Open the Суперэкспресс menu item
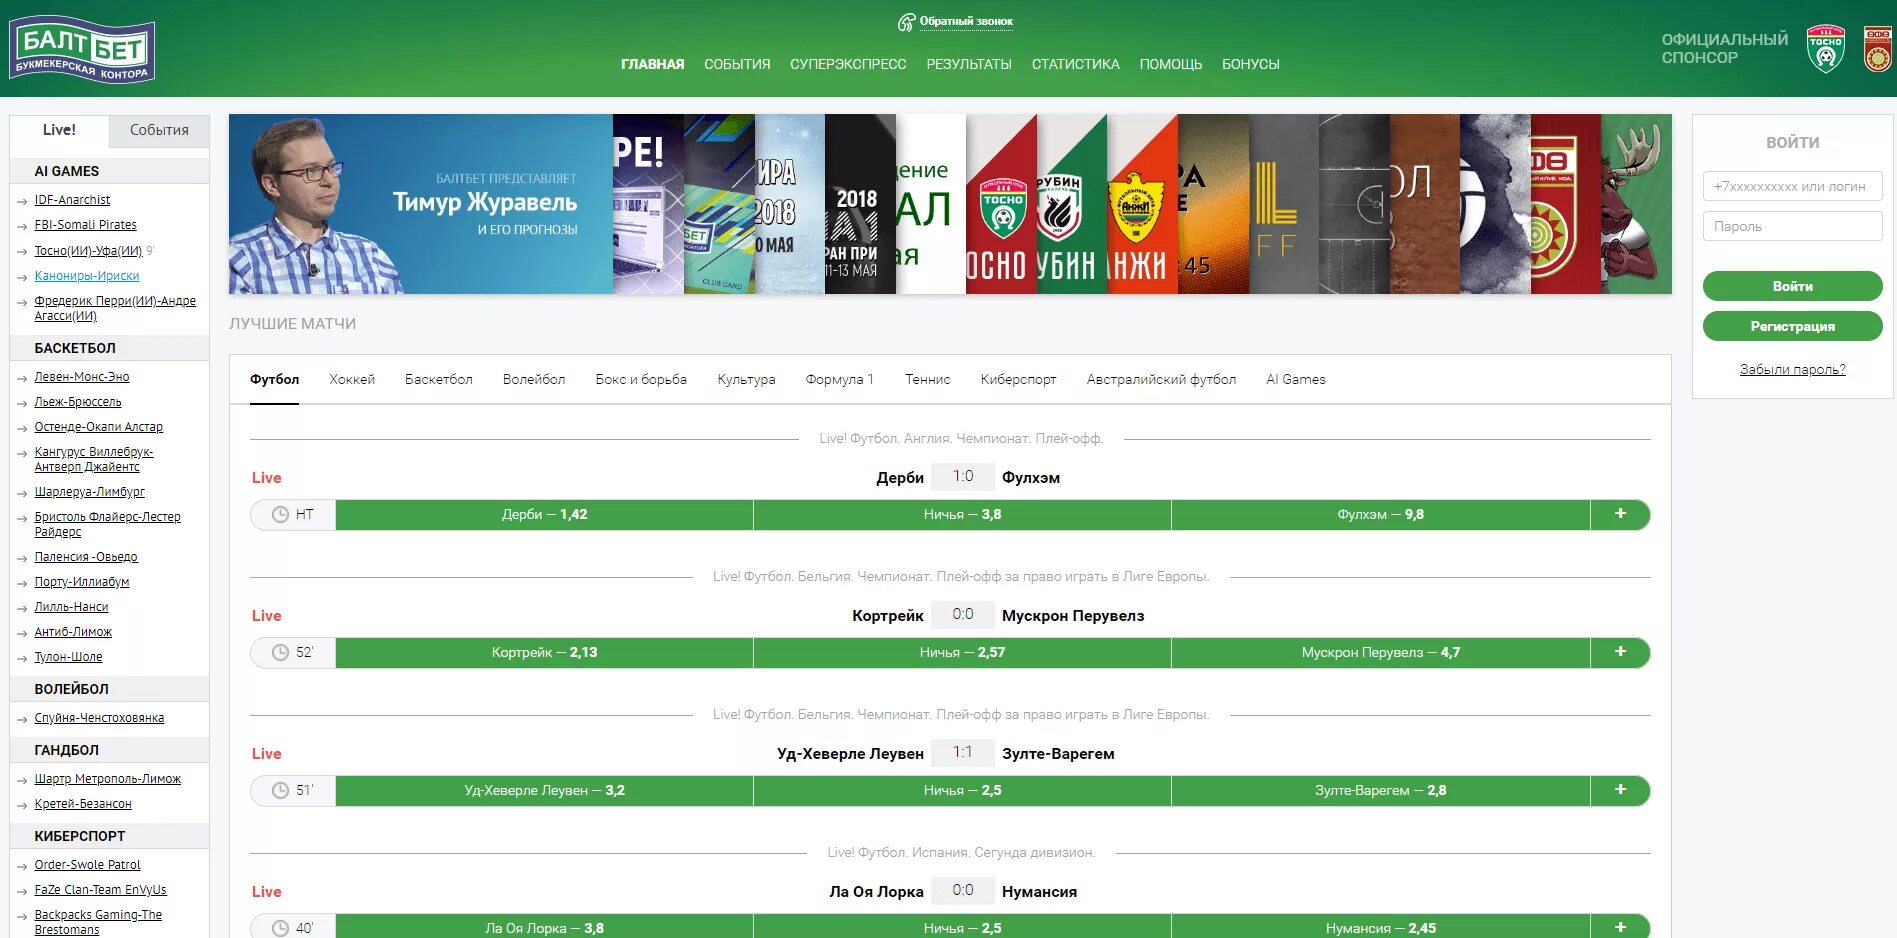The width and height of the screenshot is (1897, 938). (x=848, y=64)
